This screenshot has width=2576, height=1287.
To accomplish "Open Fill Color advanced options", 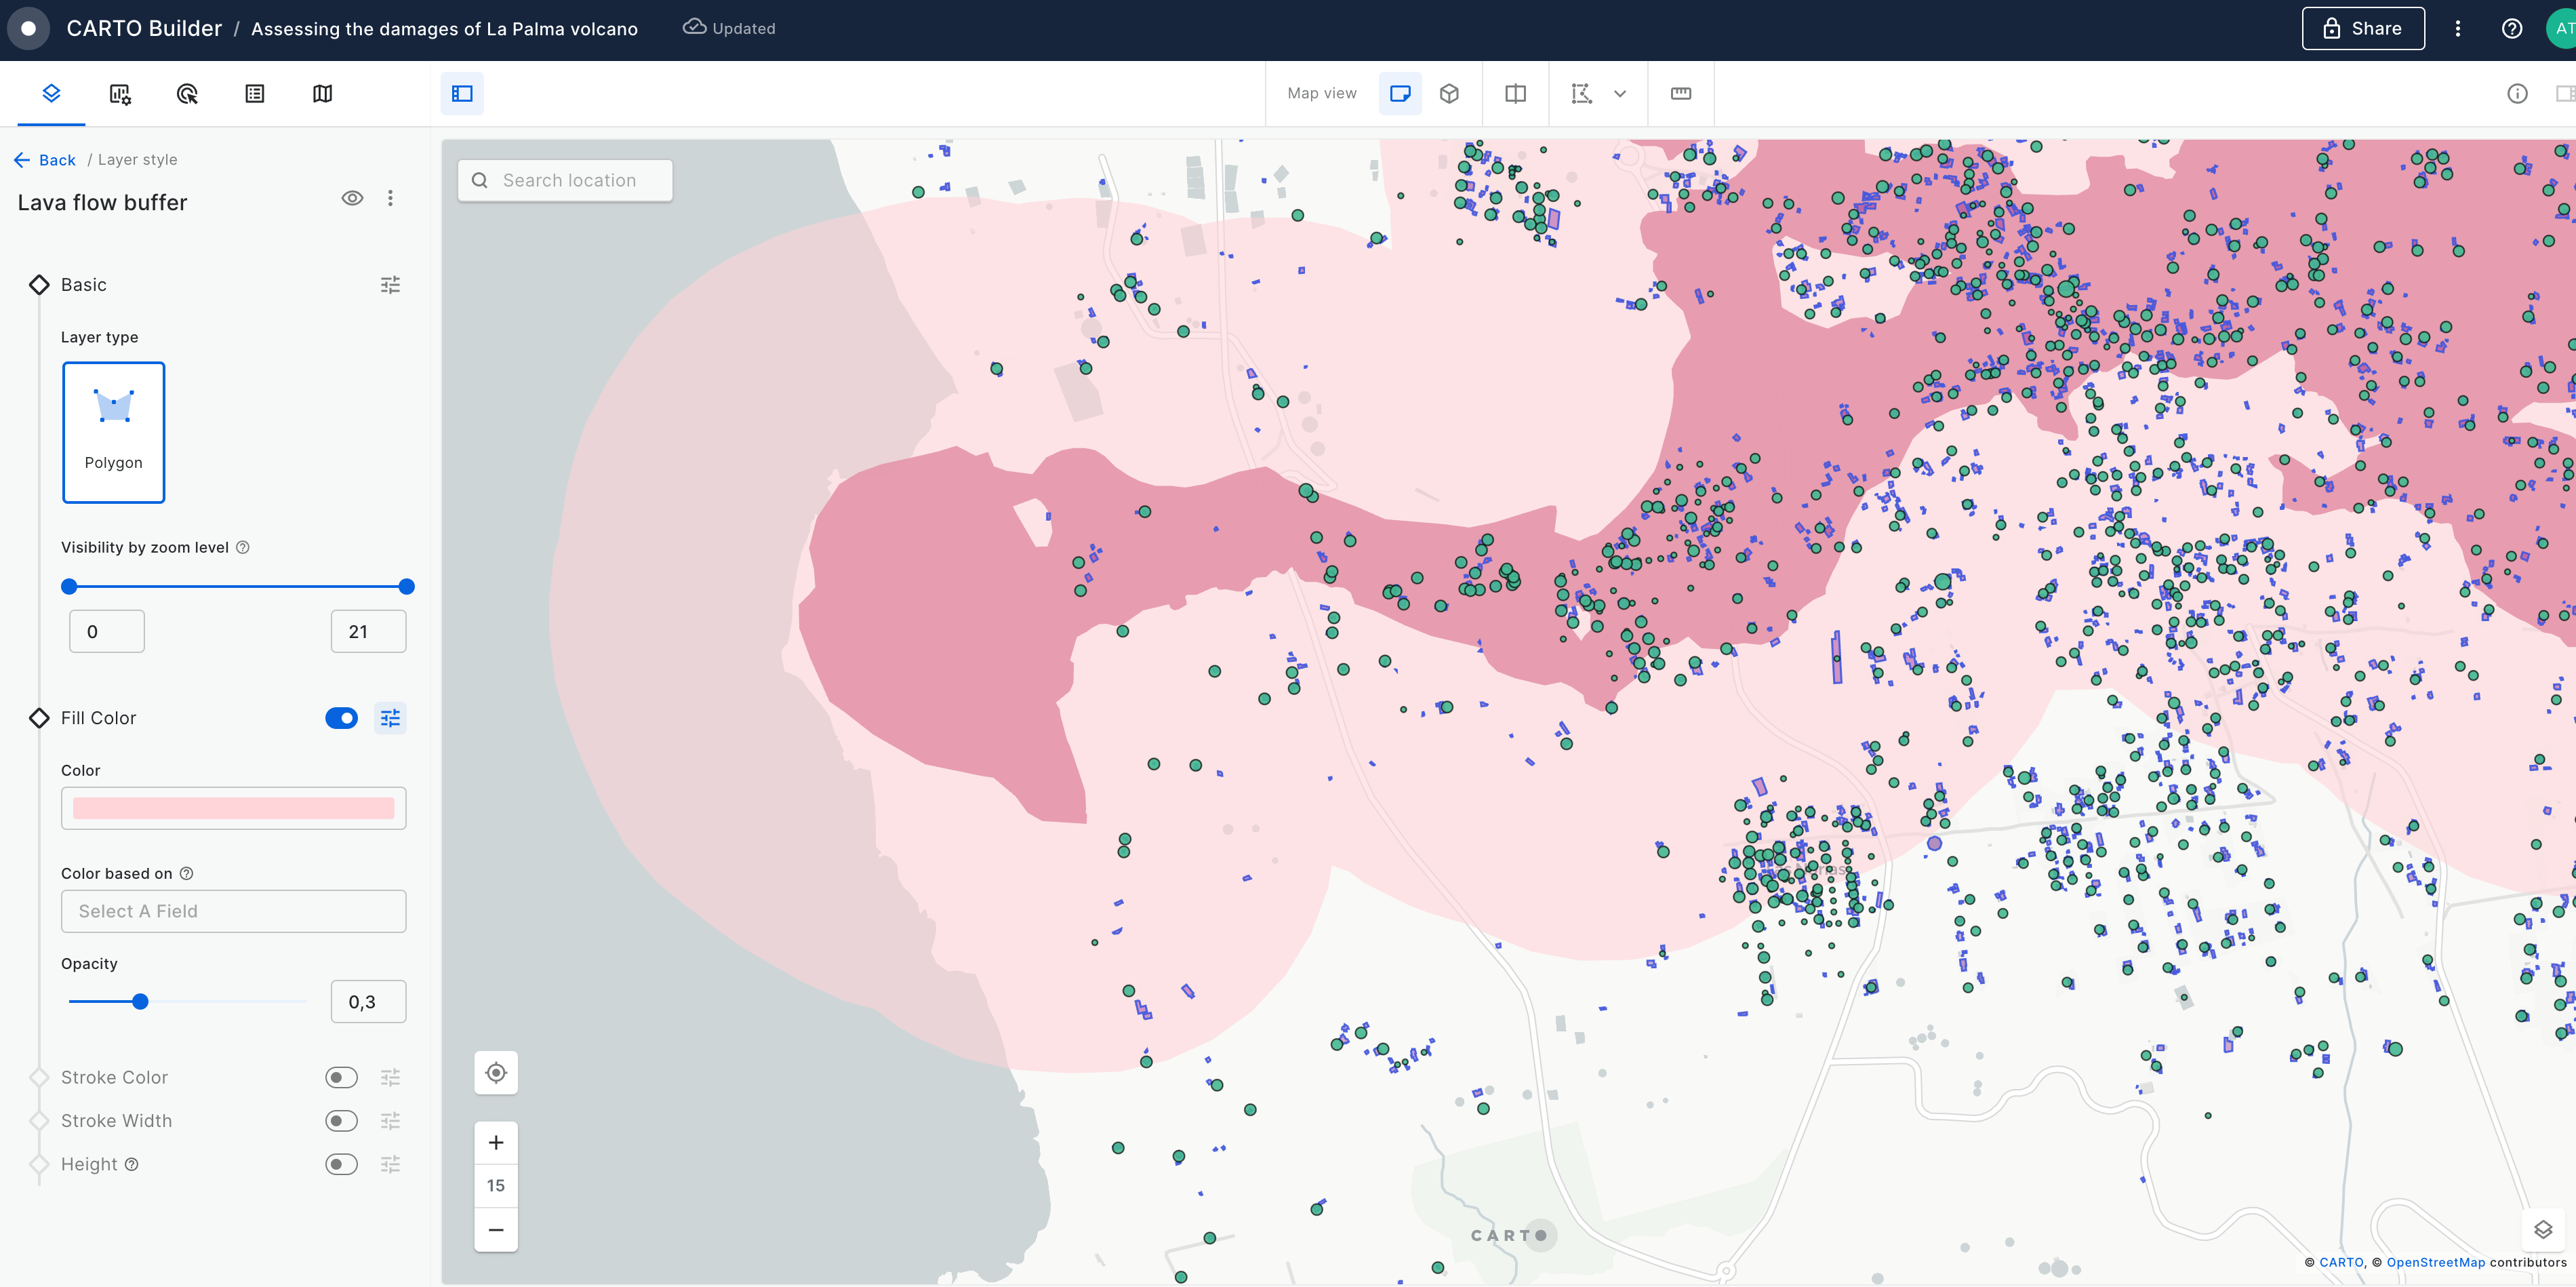I will [390, 718].
